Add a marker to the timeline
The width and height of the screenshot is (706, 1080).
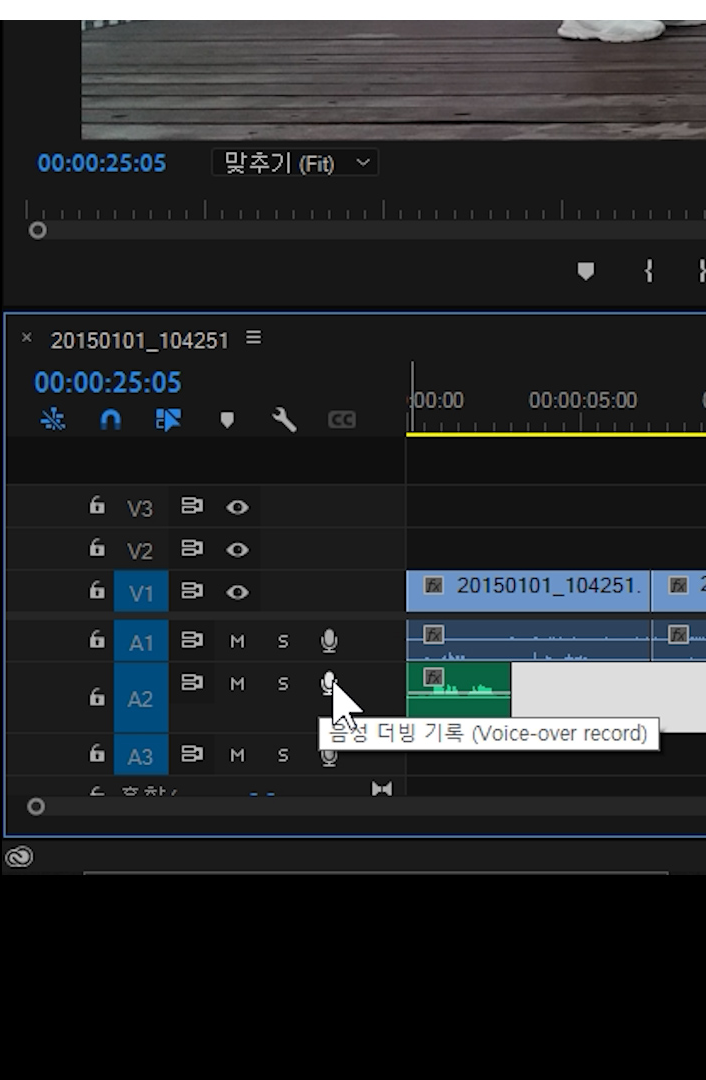pyautogui.click(x=227, y=420)
